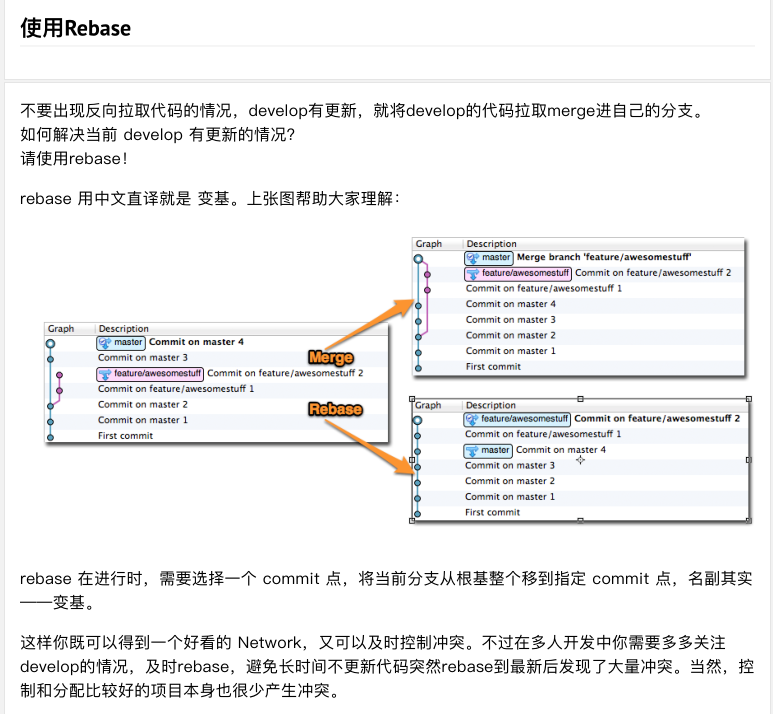This screenshot has width=773, height=714.
Task: Click the line '如何解决当前 develop 有更新的情况?'
Action: (x=158, y=135)
